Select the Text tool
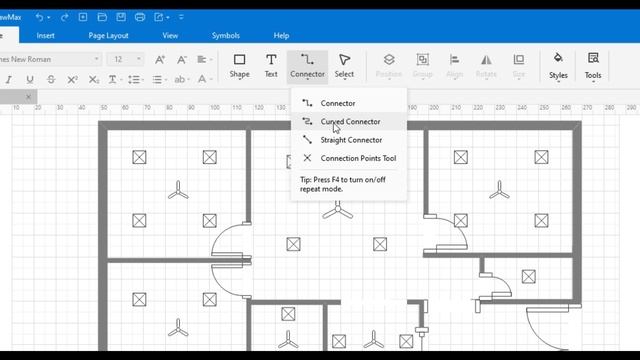The image size is (640, 360). (271, 66)
